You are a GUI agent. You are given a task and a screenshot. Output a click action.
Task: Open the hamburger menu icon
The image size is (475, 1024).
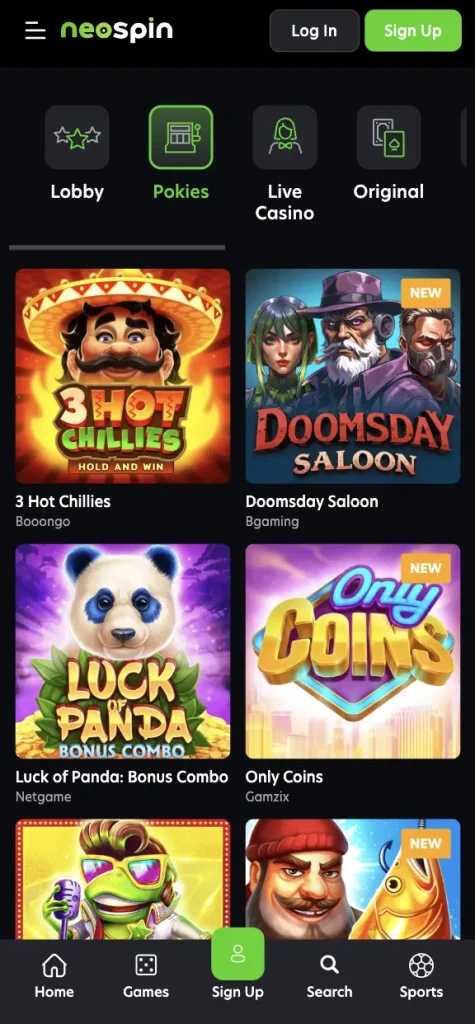pyautogui.click(x=35, y=31)
